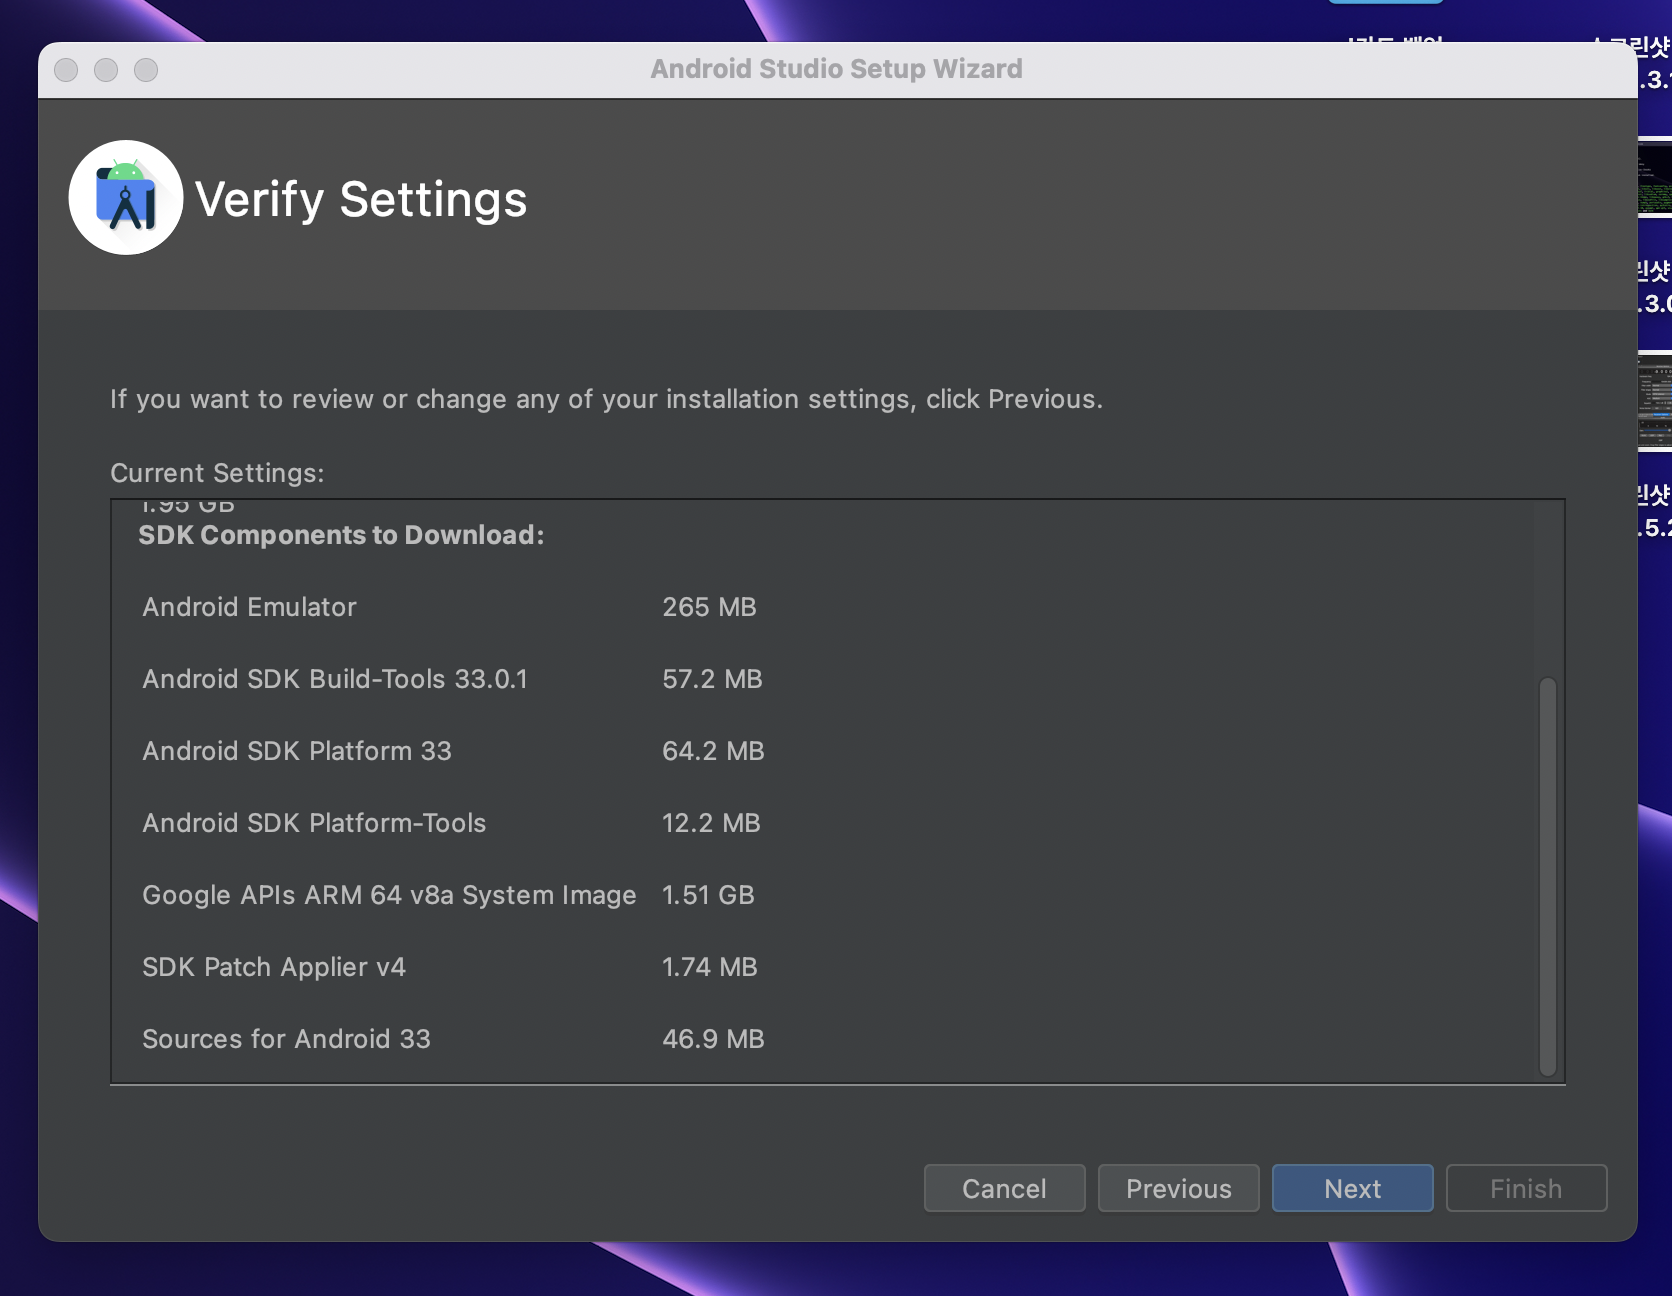The height and width of the screenshot is (1296, 1672).
Task: Click the Next button
Action: (1352, 1188)
